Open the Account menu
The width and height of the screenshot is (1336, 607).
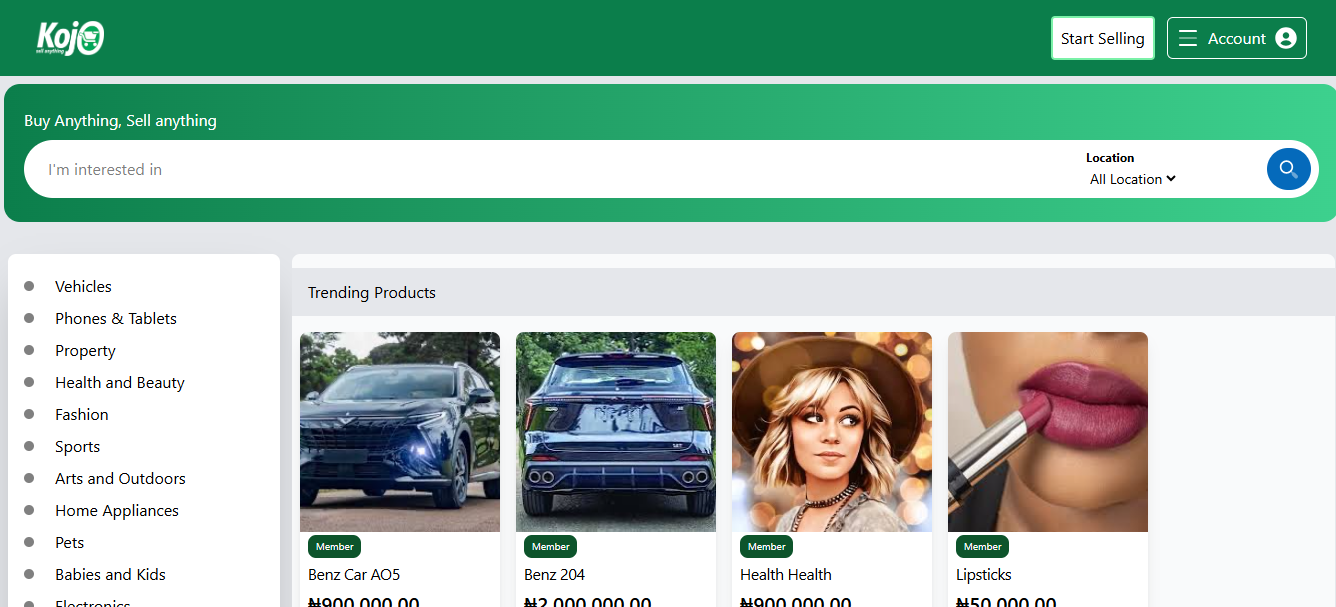[x=1236, y=39]
